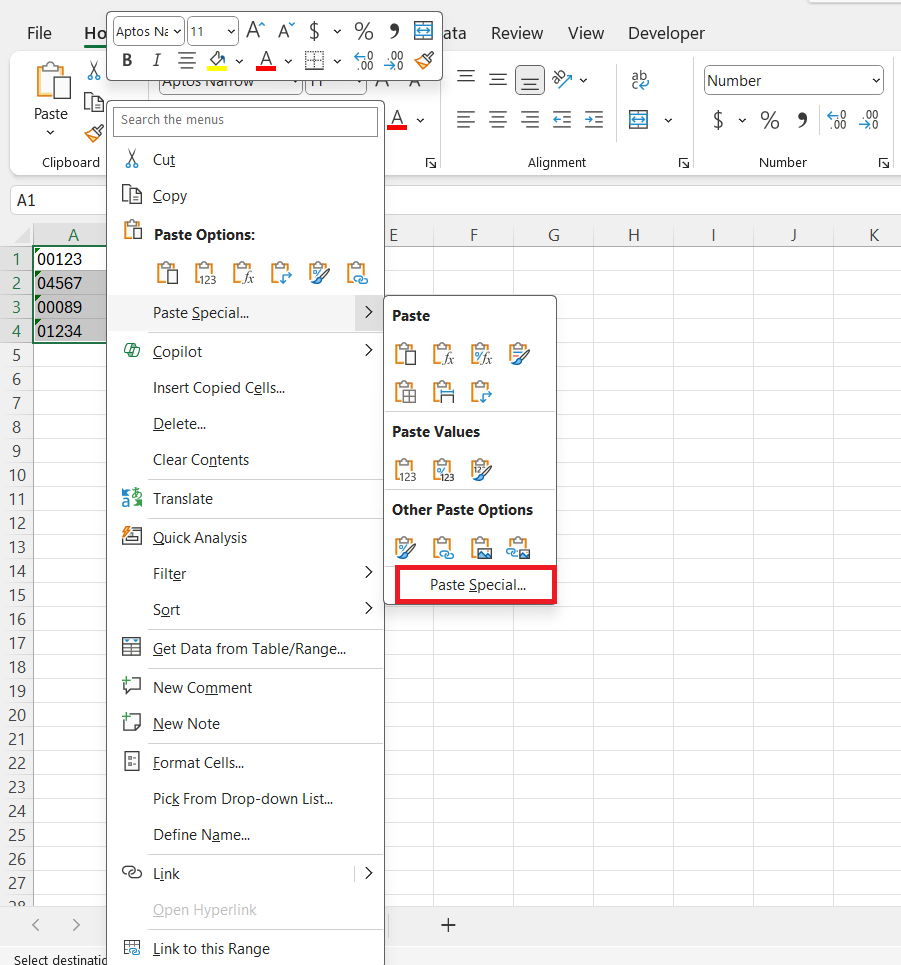This screenshot has width=901, height=965.
Task: Open the Number format combo box
Action: pos(793,81)
